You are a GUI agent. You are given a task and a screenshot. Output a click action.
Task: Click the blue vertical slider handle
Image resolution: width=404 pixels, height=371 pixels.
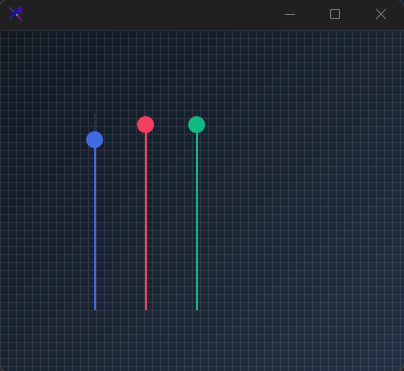(95, 140)
